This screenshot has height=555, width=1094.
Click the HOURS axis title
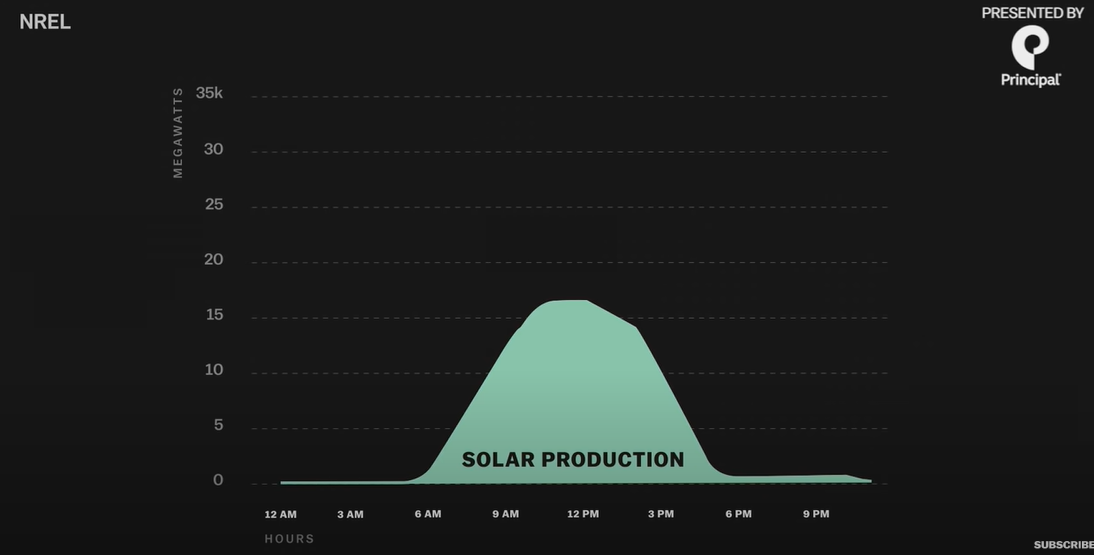tap(290, 539)
